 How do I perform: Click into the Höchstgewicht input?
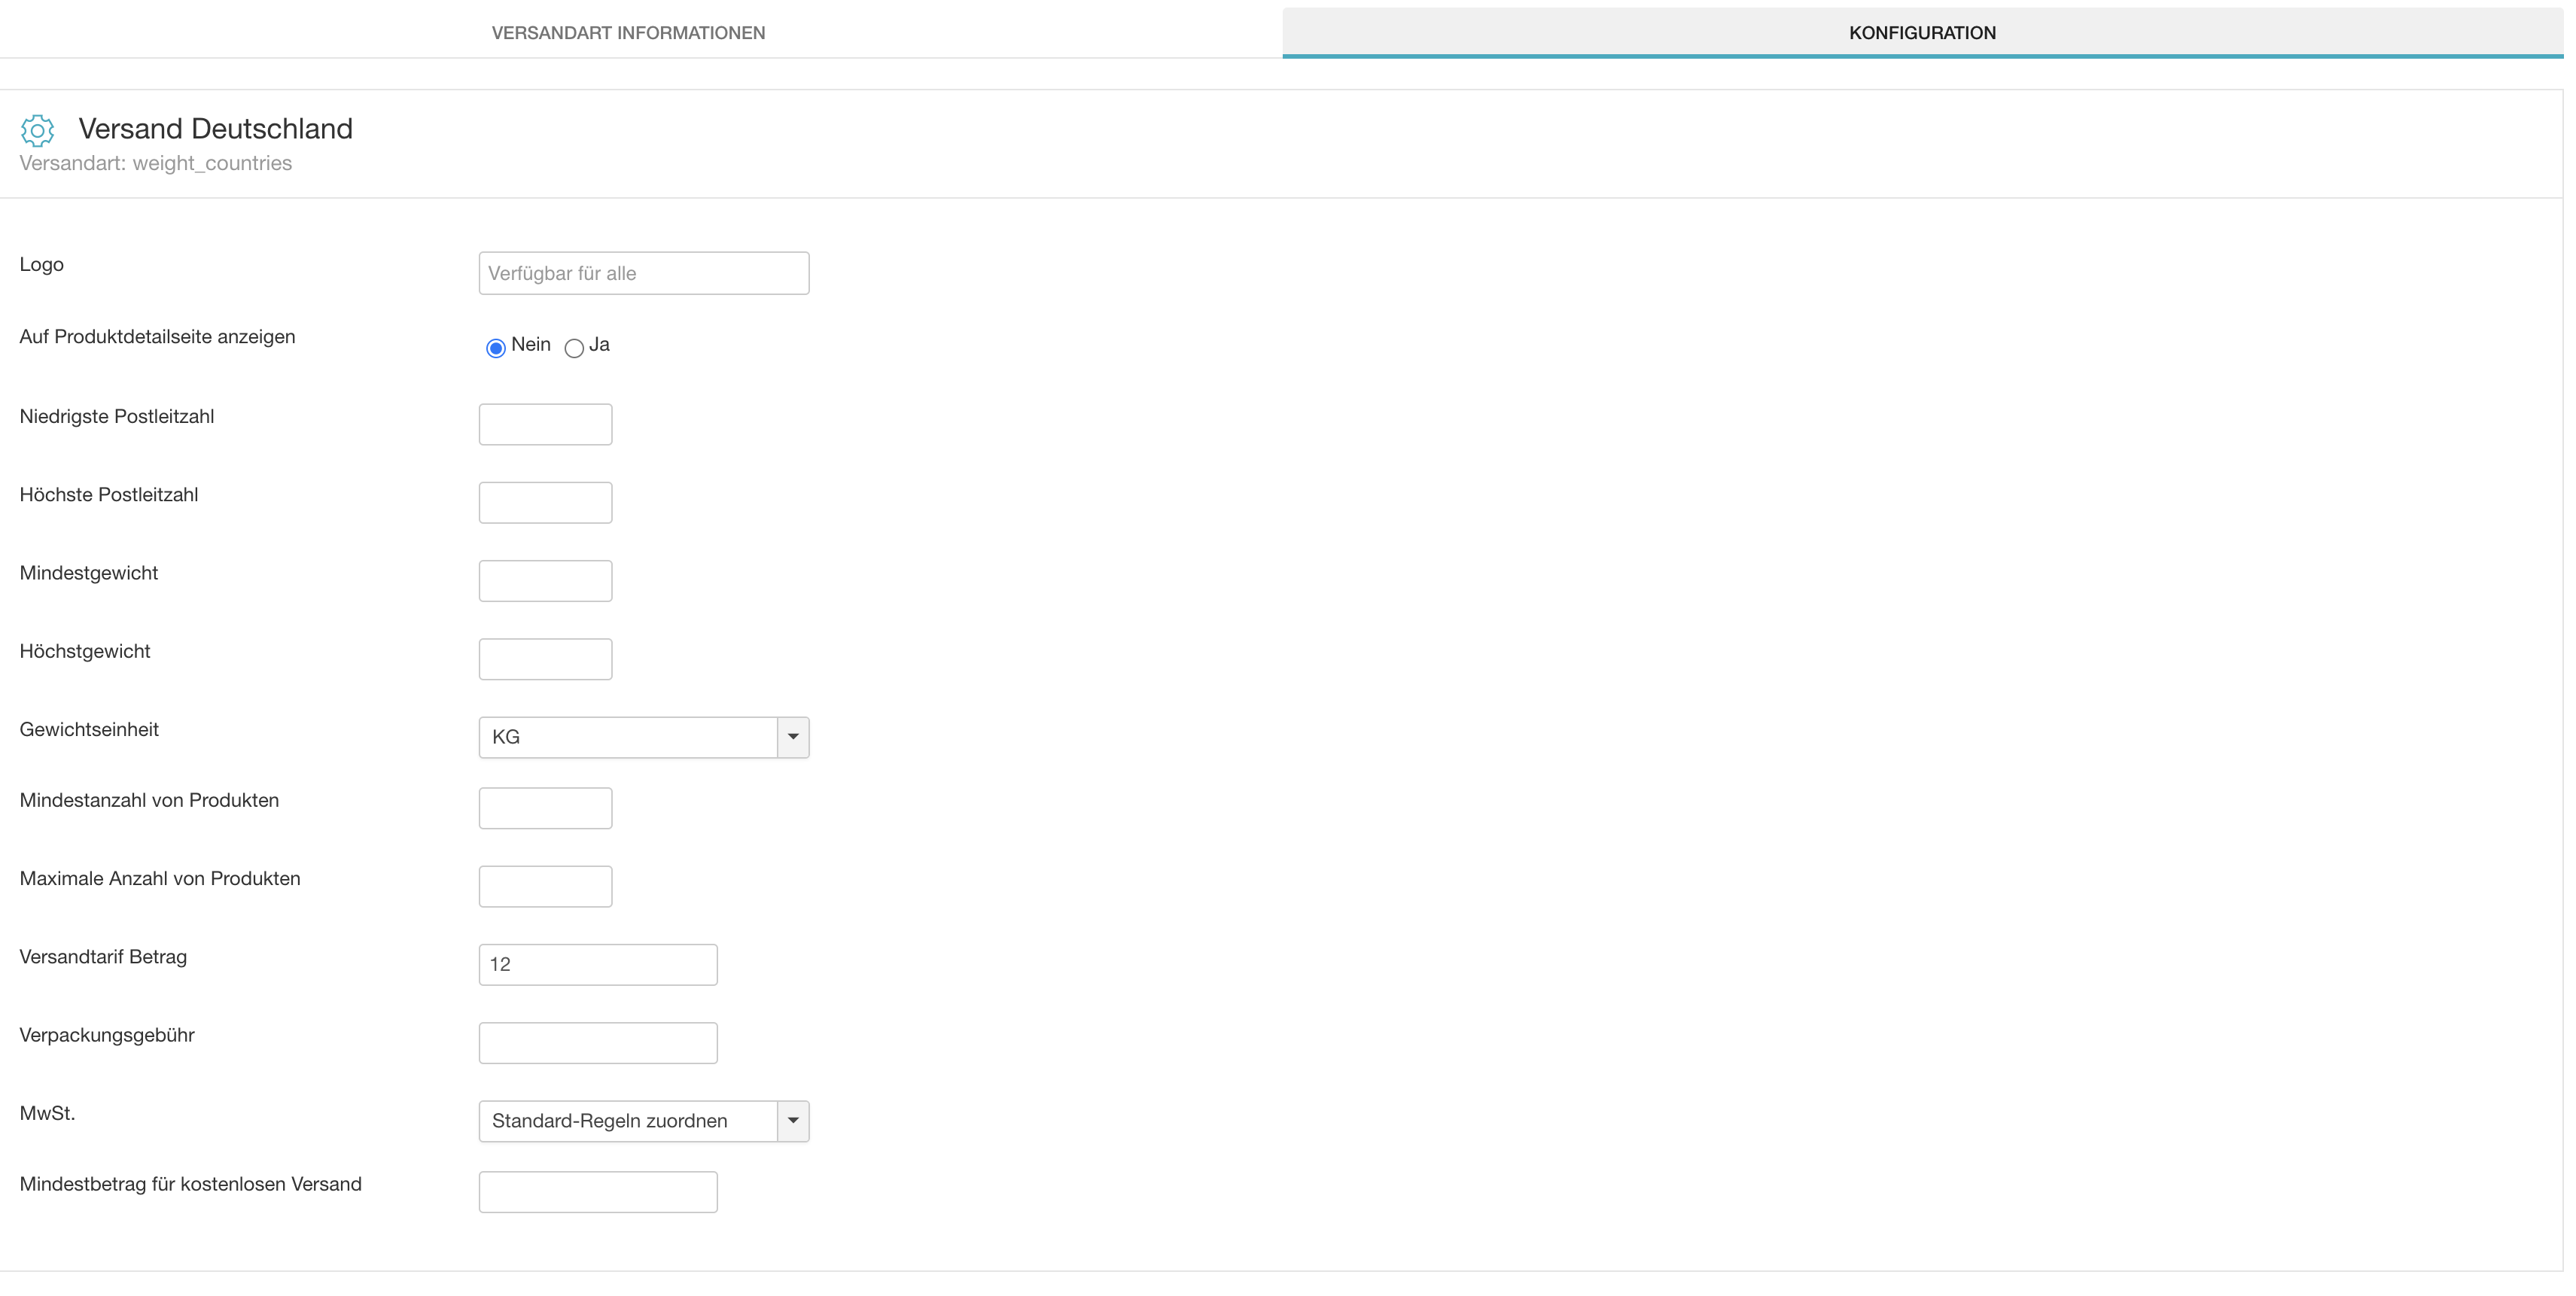pyautogui.click(x=545, y=659)
